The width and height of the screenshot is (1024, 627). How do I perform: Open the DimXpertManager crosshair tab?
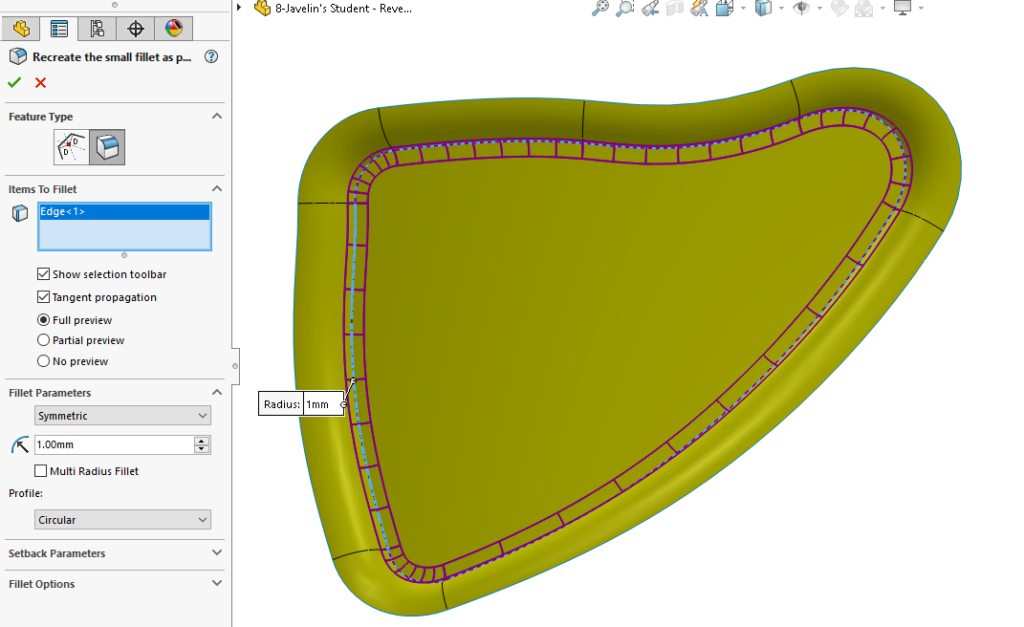coord(136,29)
